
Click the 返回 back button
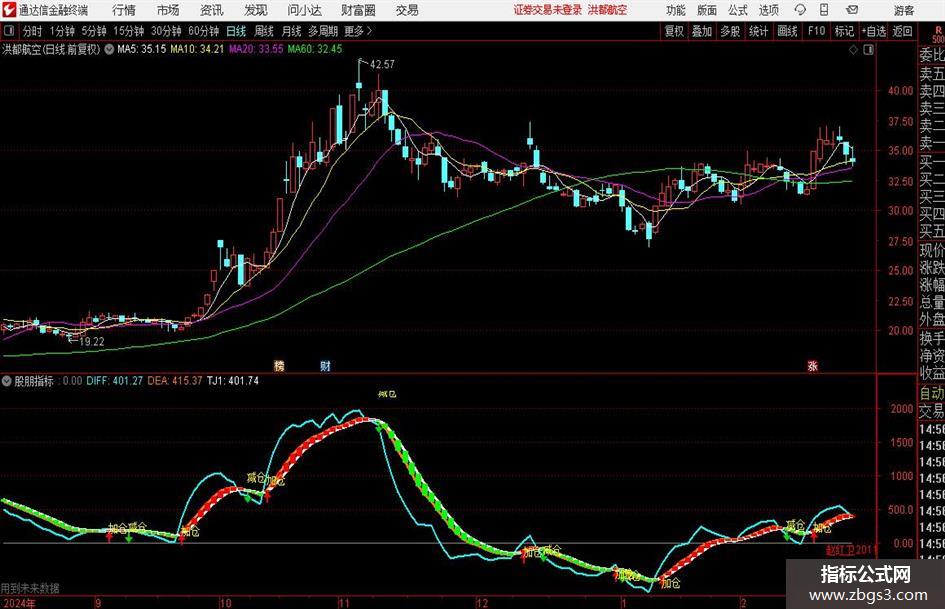pos(902,31)
